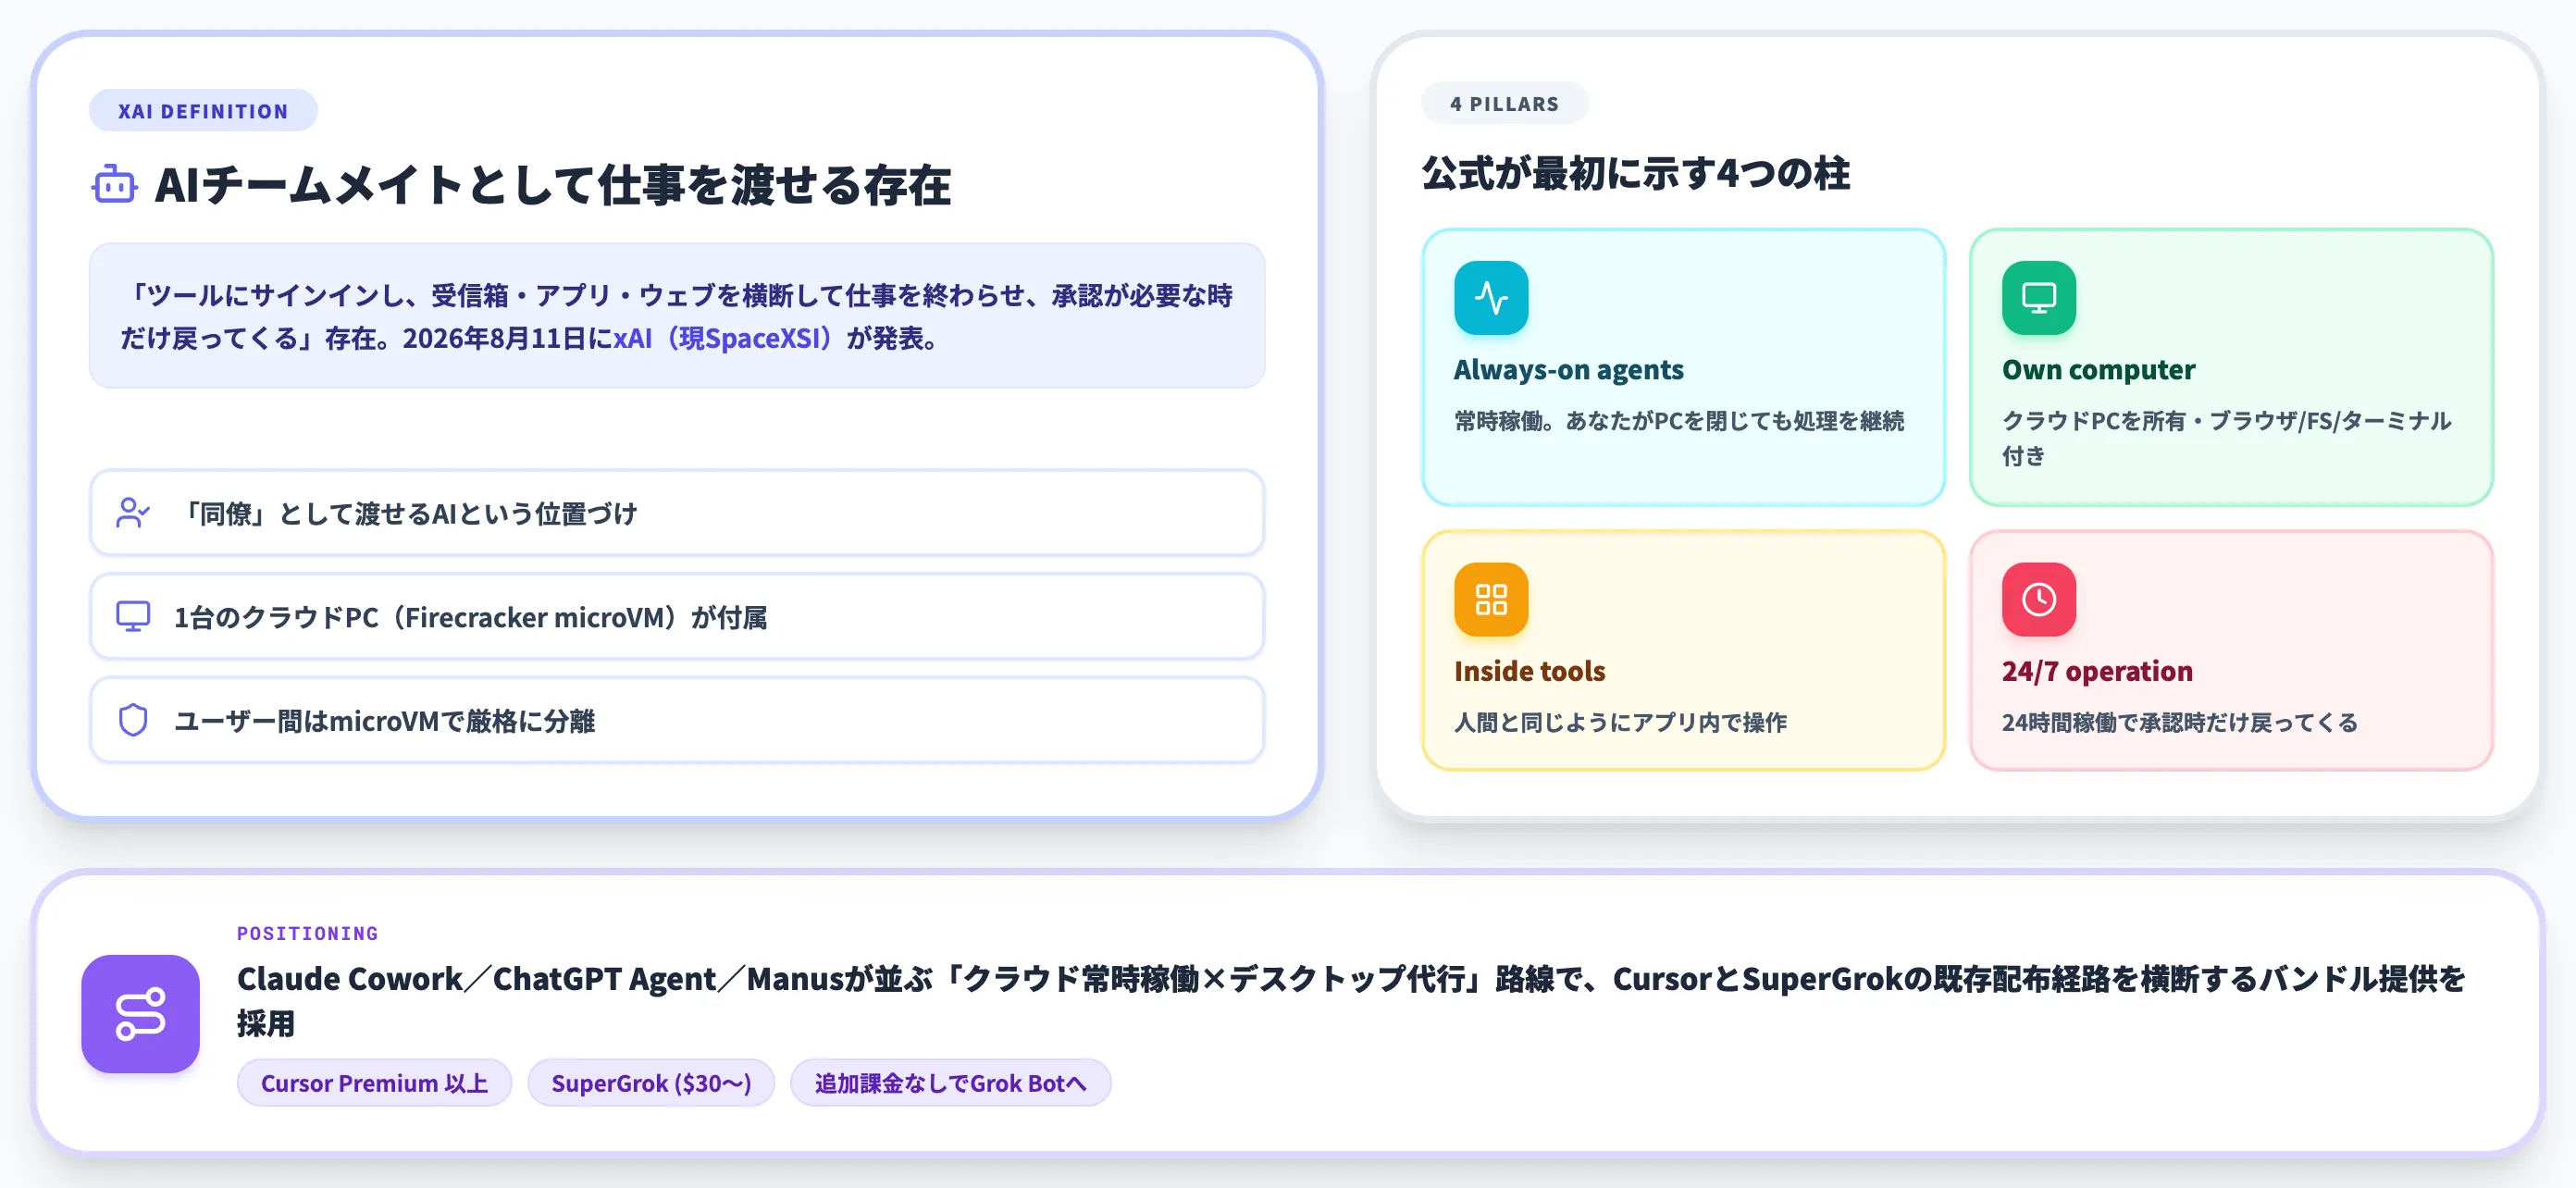Image resolution: width=2576 pixels, height=1188 pixels.
Task: Click the XAI DEFINITION badge
Action: 203,111
